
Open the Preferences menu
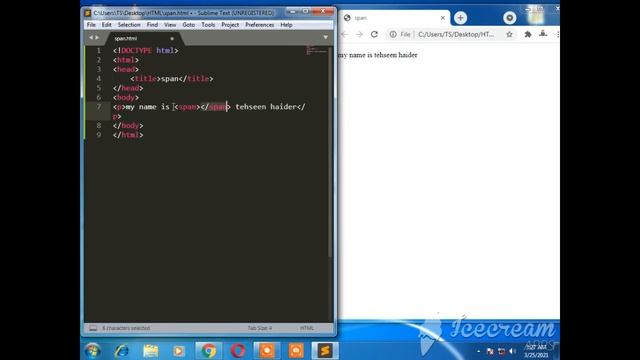[260, 25]
